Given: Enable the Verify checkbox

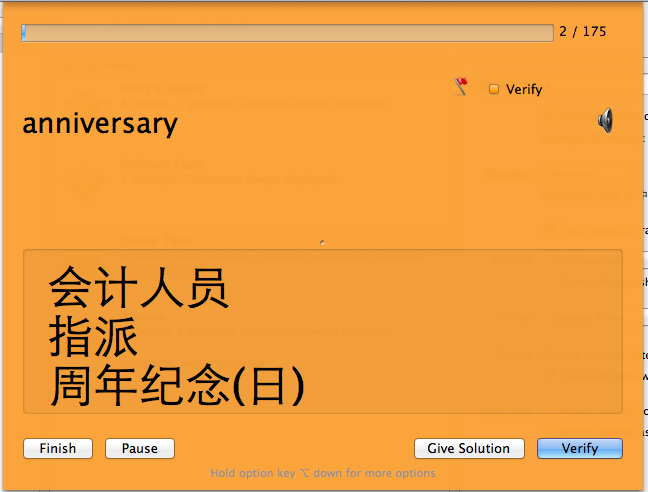Looking at the screenshot, I should [494, 89].
